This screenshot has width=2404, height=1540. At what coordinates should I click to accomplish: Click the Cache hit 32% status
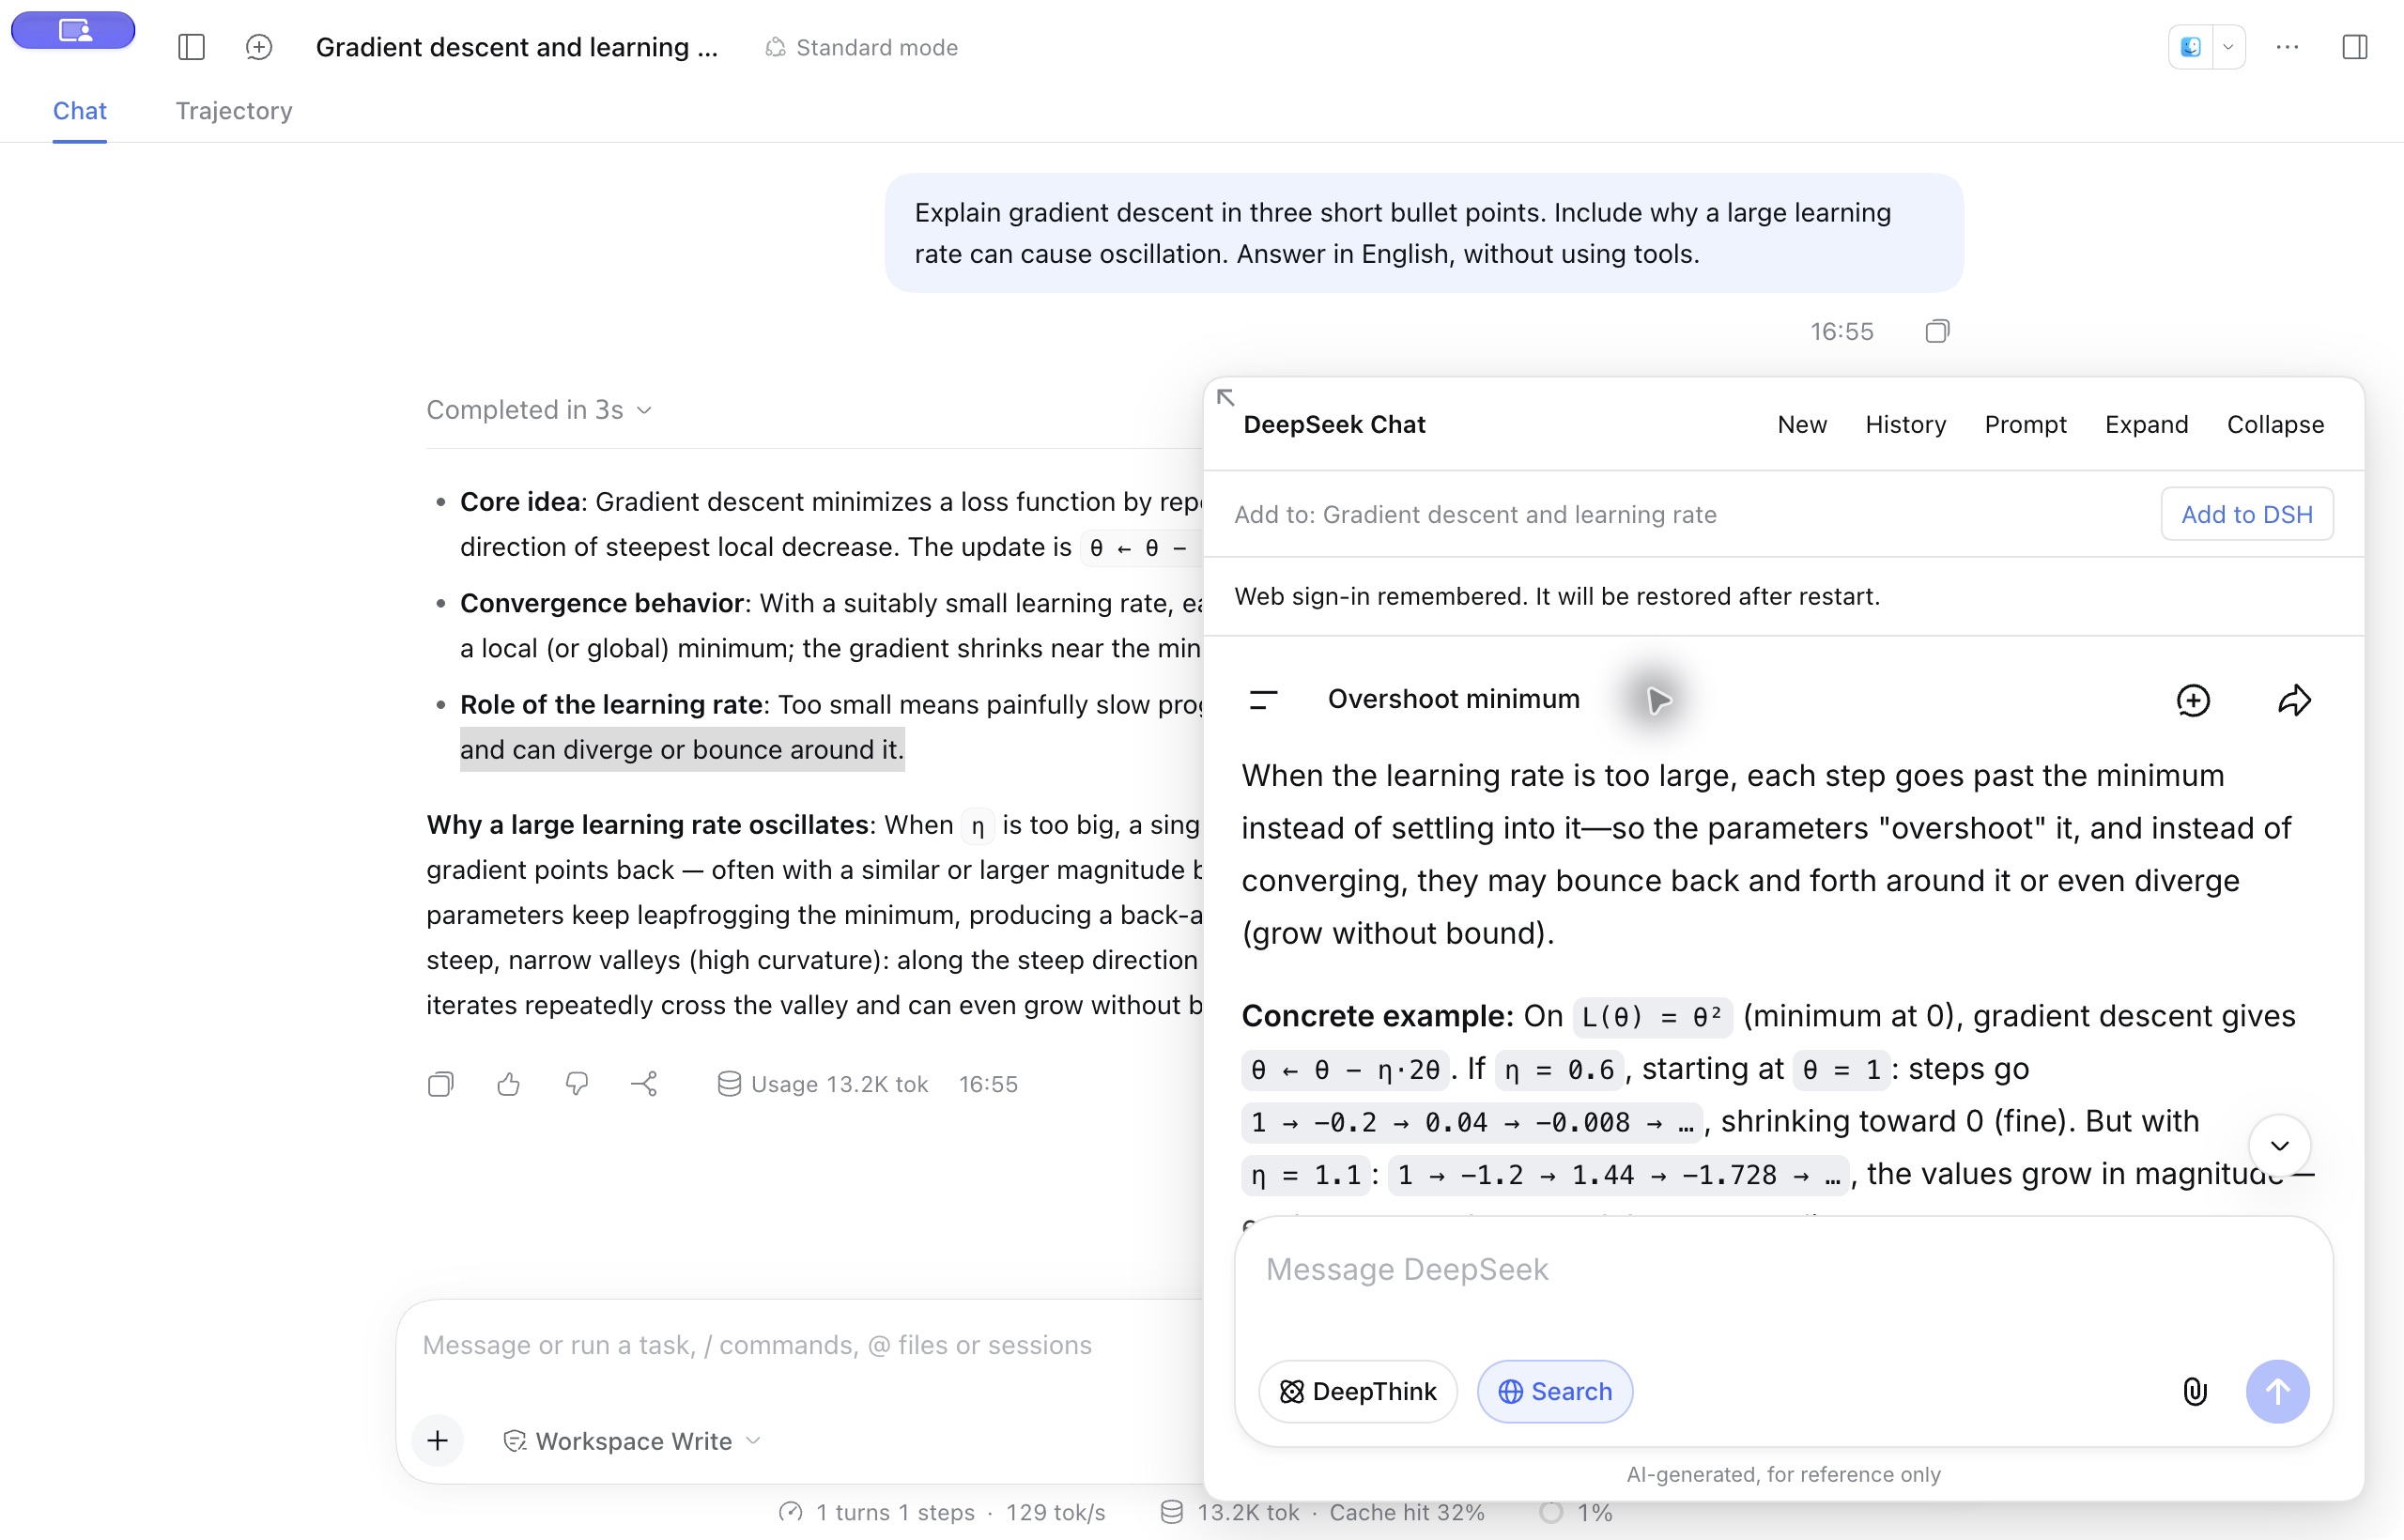tap(1406, 1513)
